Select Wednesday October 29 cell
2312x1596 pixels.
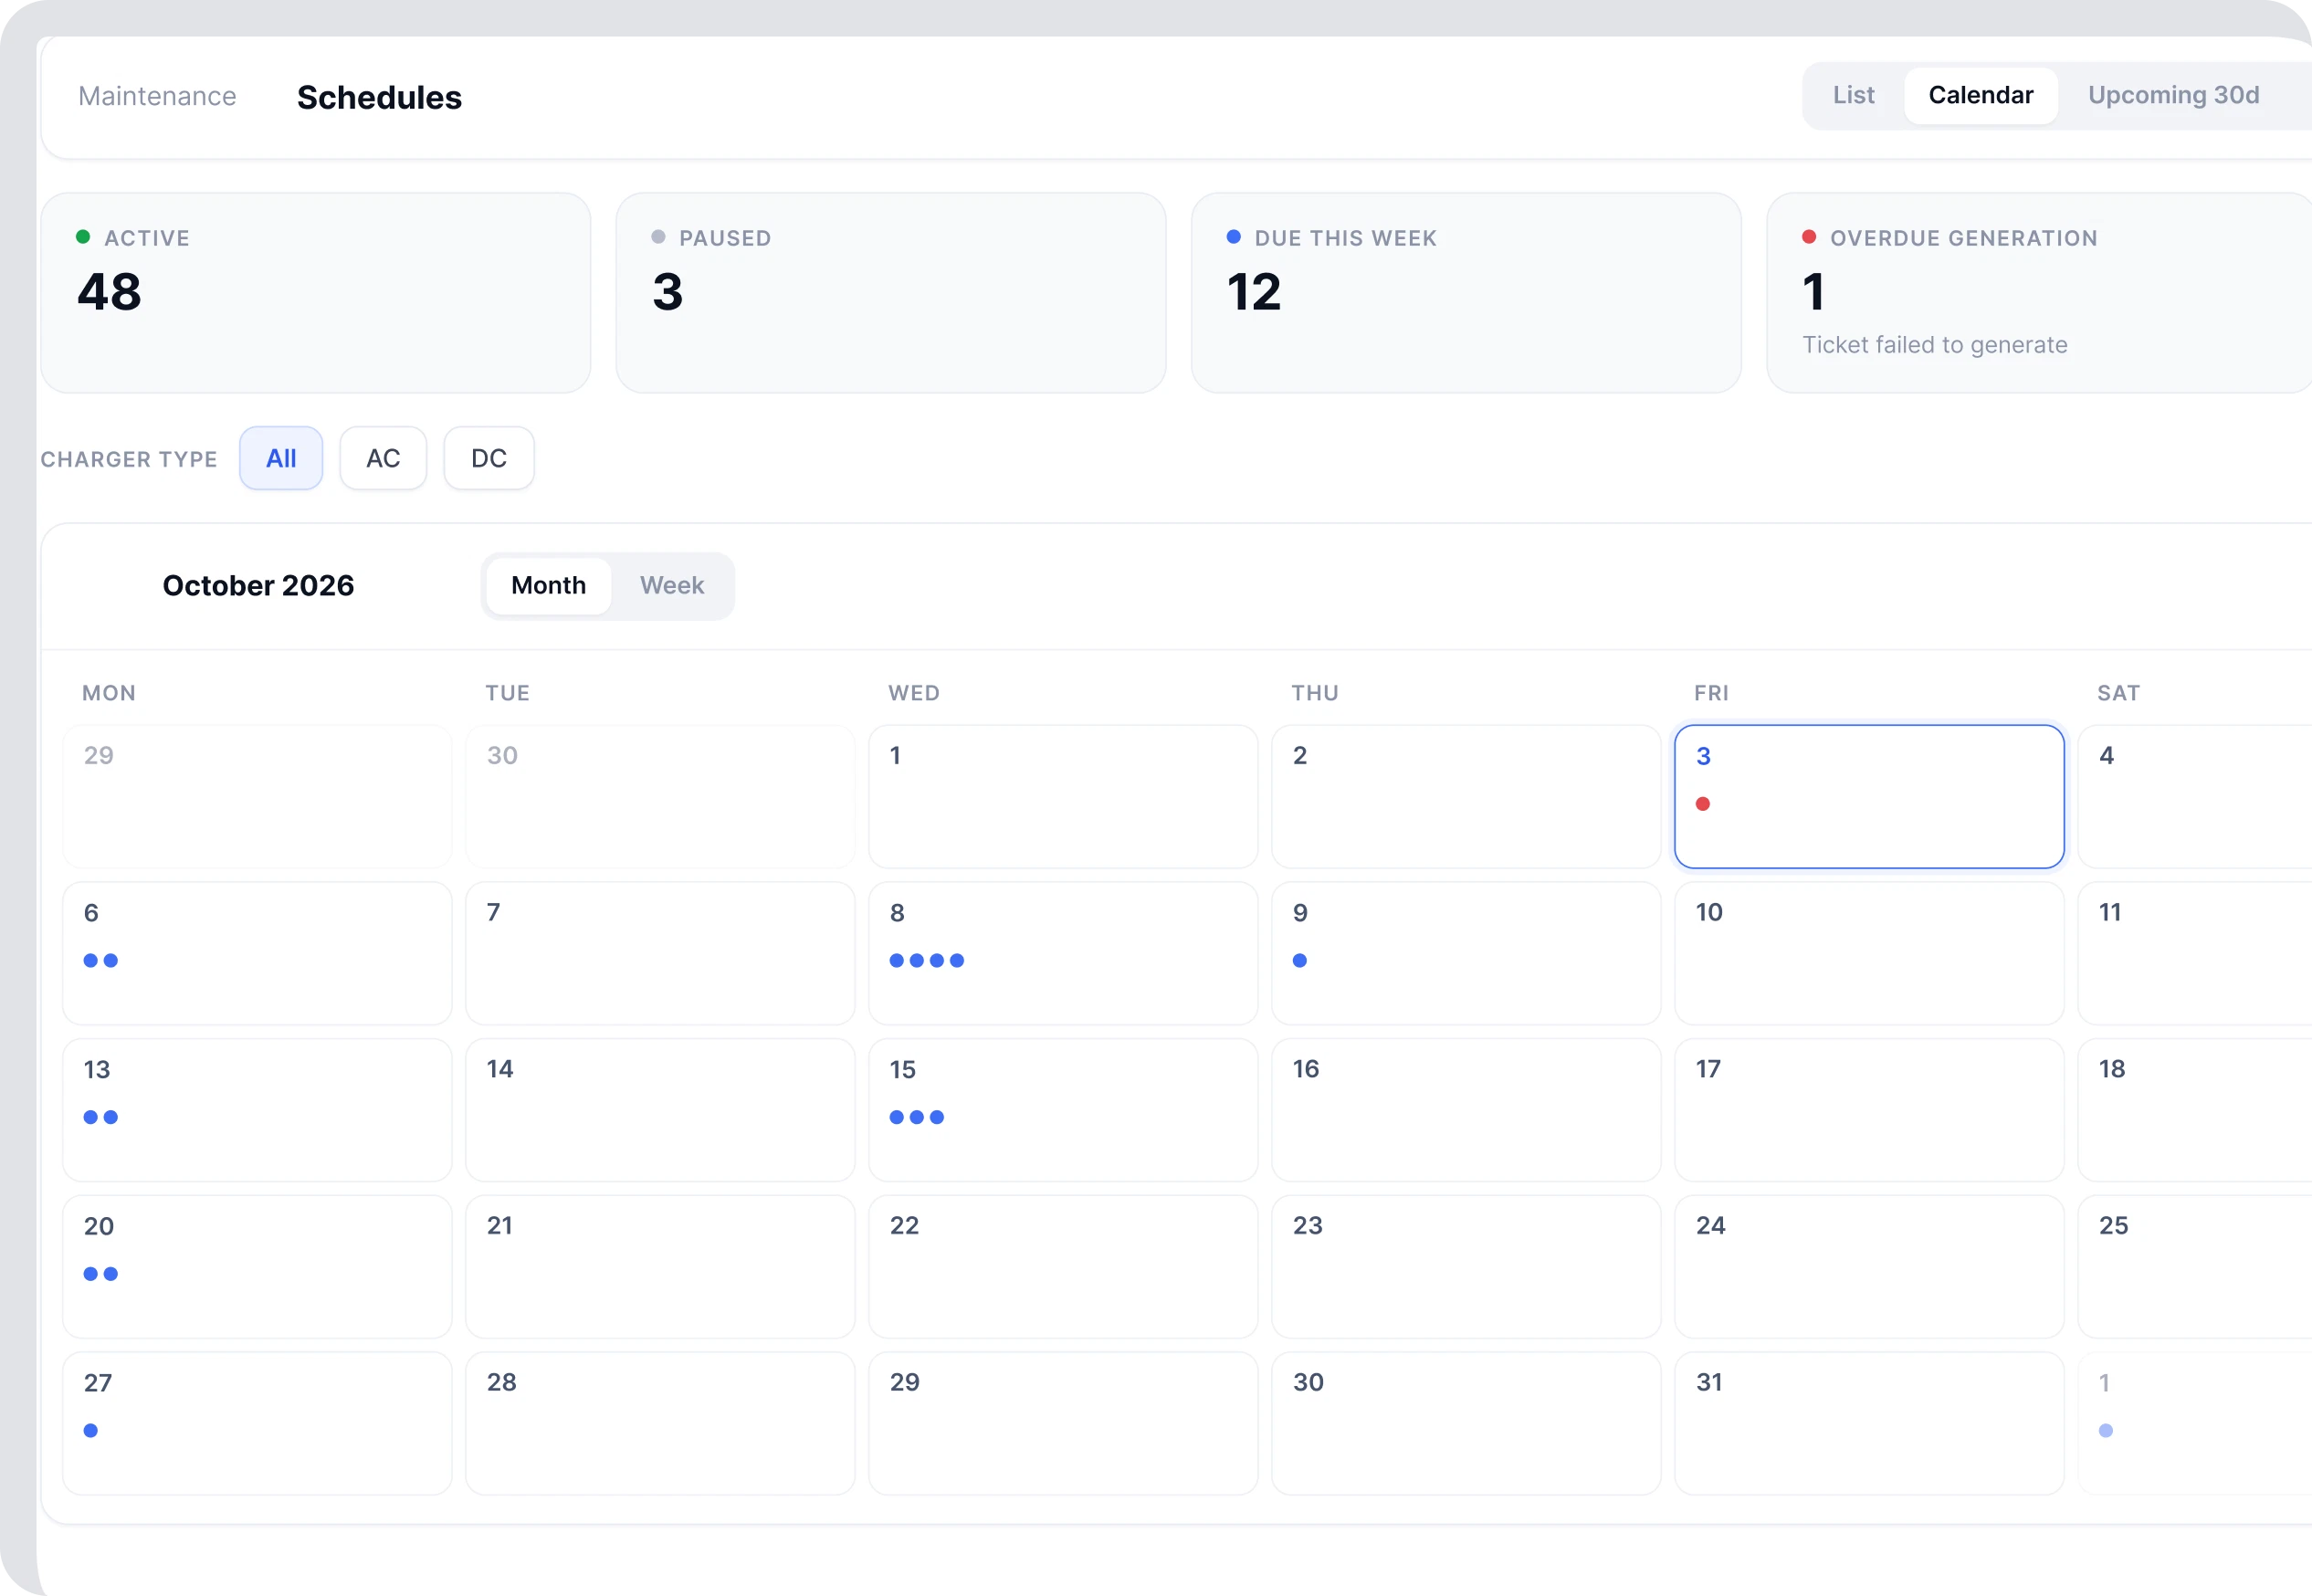(1063, 1424)
